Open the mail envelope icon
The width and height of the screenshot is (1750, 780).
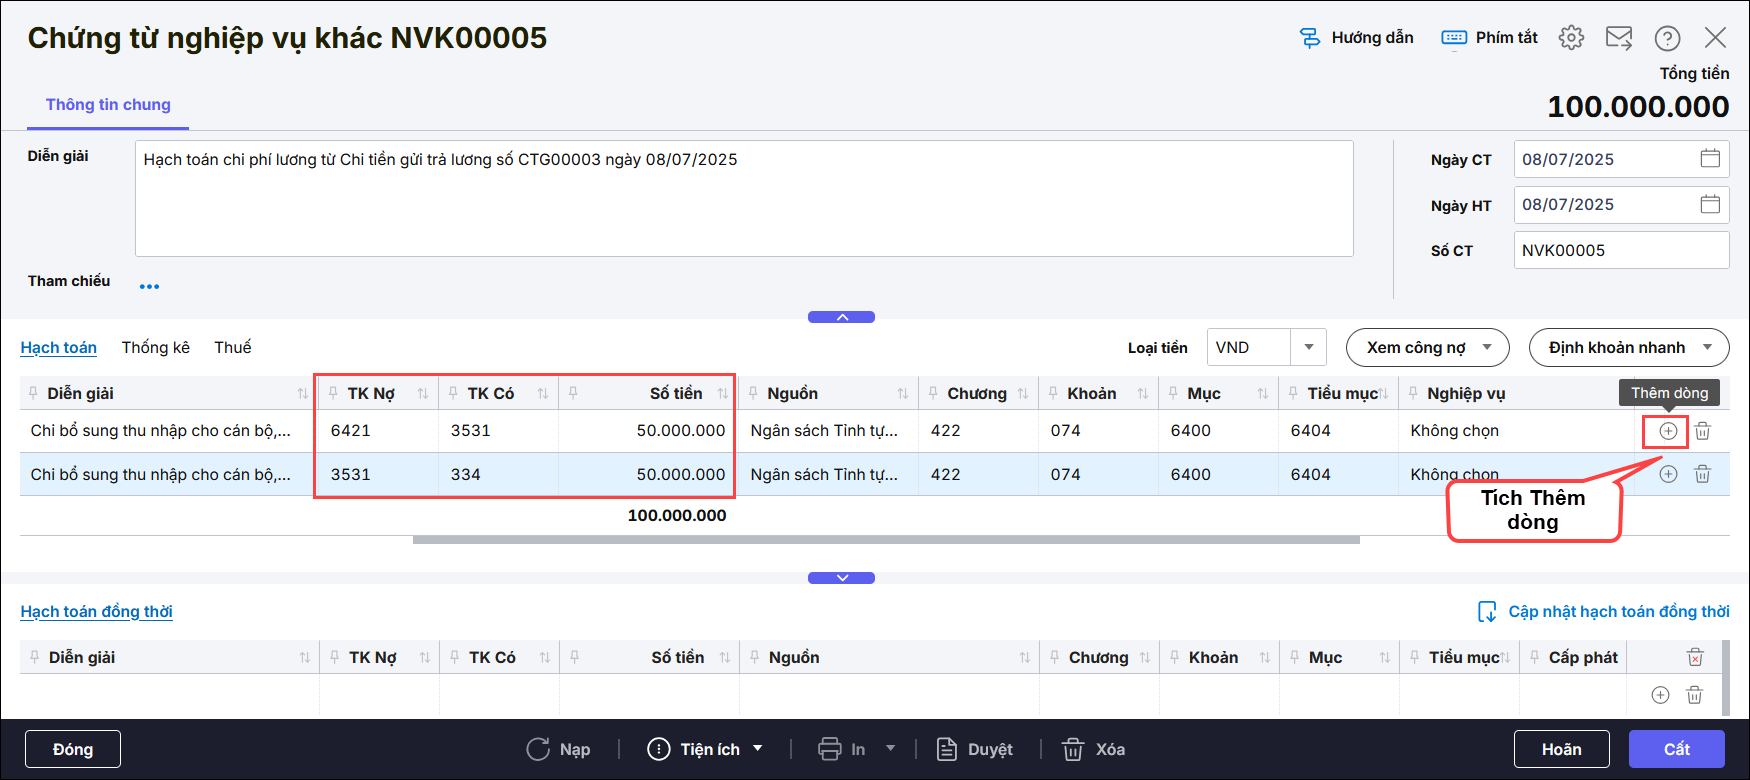1618,38
